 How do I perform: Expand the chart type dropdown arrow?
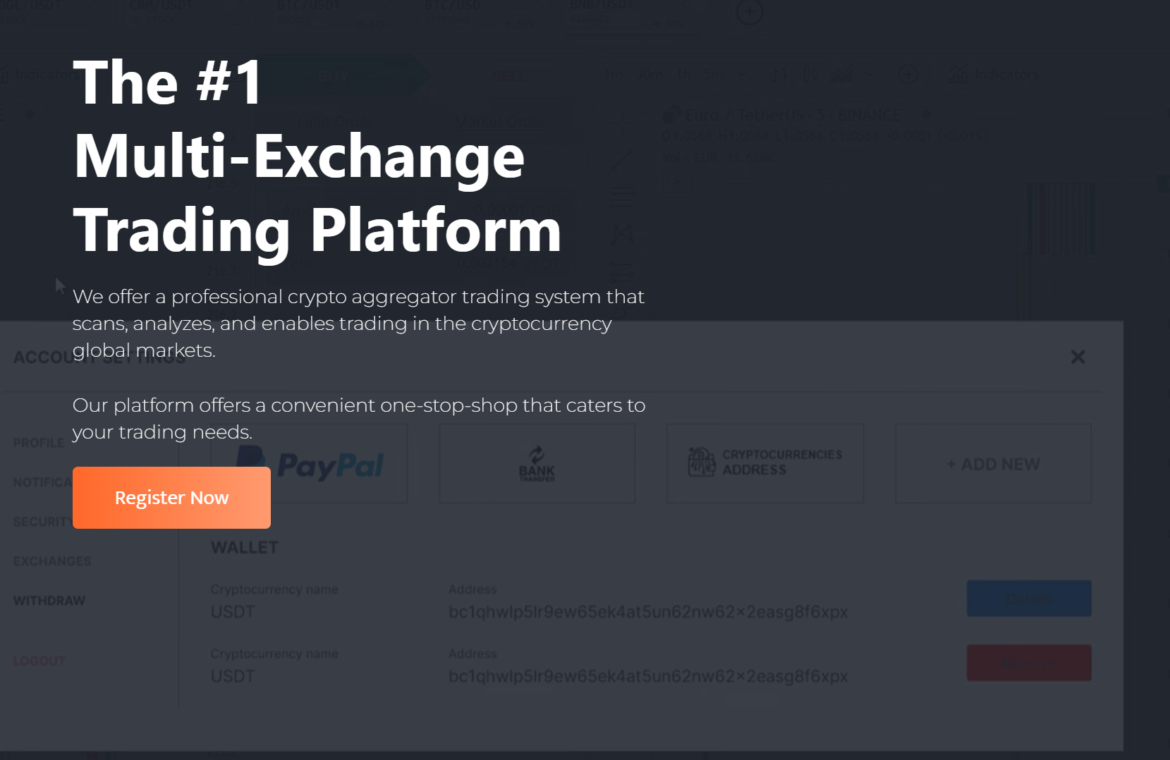[869, 75]
